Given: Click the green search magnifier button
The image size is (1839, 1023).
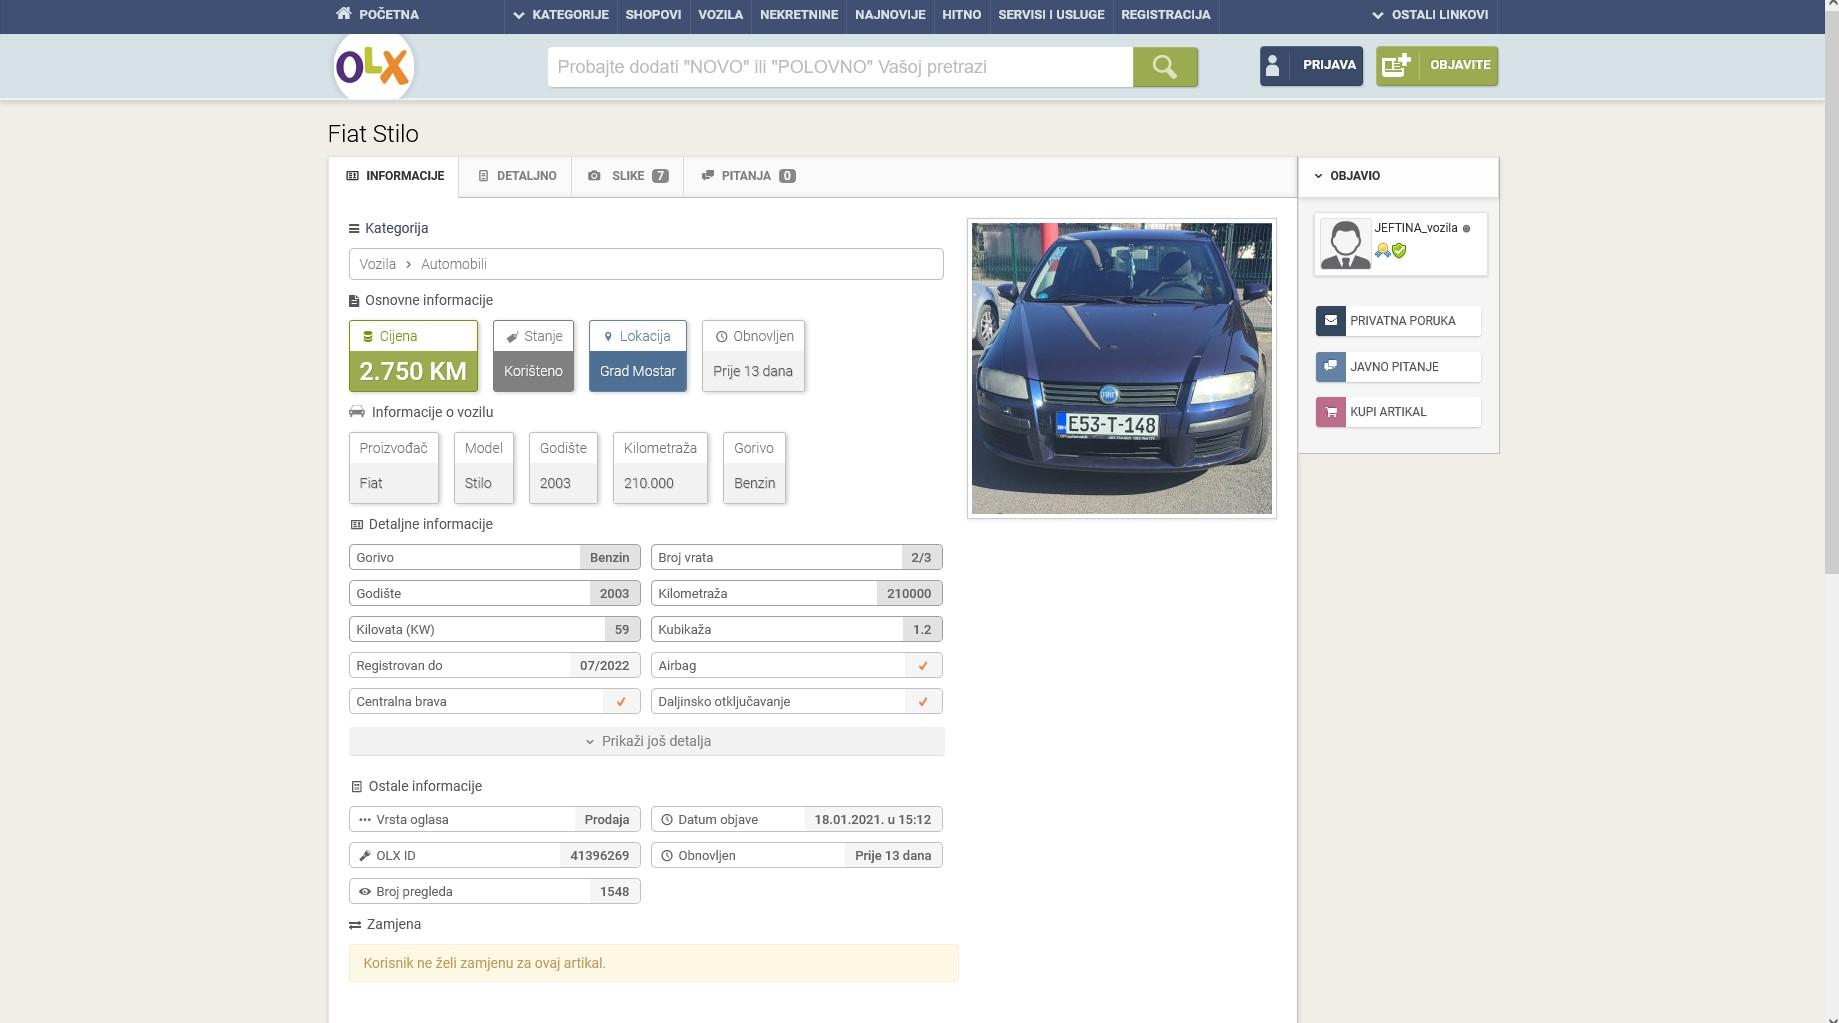Looking at the screenshot, I should [x=1165, y=67].
